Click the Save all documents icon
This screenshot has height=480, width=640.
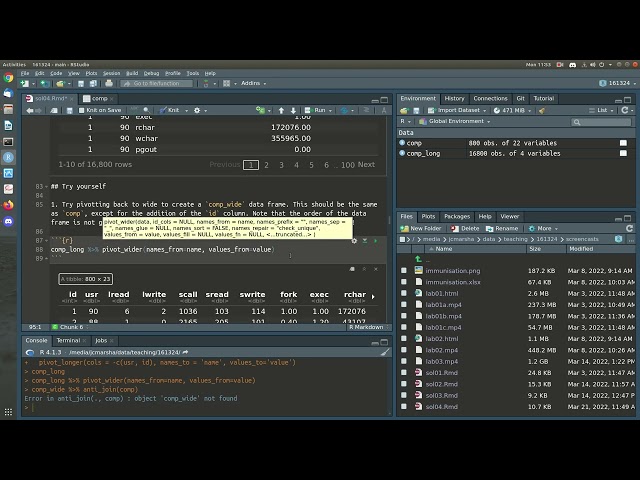(93, 83)
